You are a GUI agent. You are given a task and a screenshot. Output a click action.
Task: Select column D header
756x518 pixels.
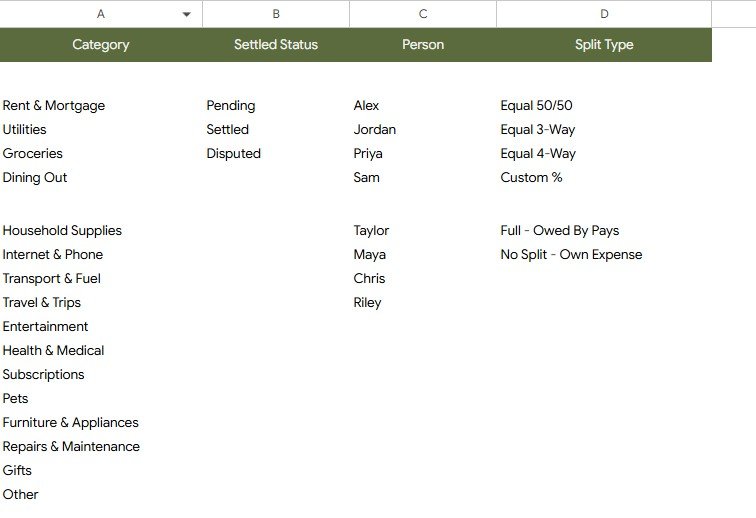pos(604,14)
